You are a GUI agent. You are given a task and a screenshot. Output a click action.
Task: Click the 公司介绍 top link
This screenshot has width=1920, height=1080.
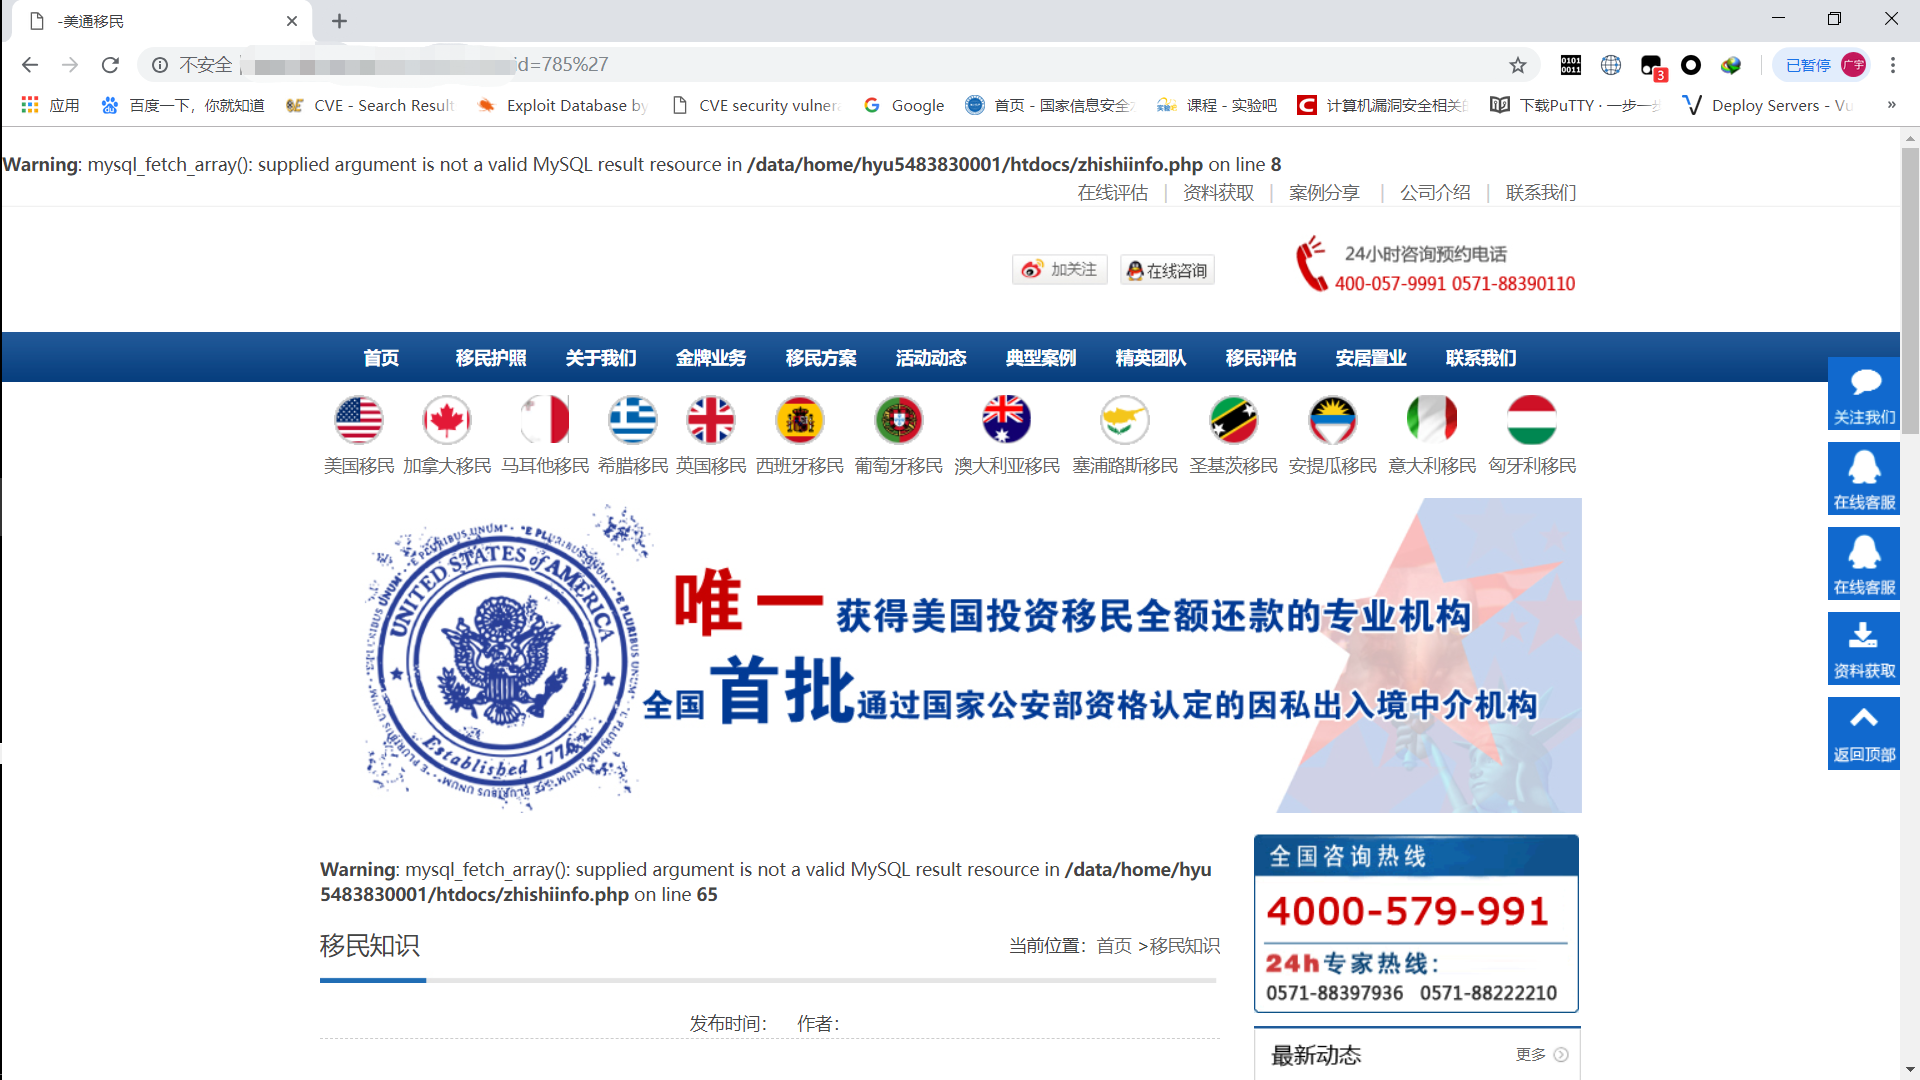tap(1435, 192)
